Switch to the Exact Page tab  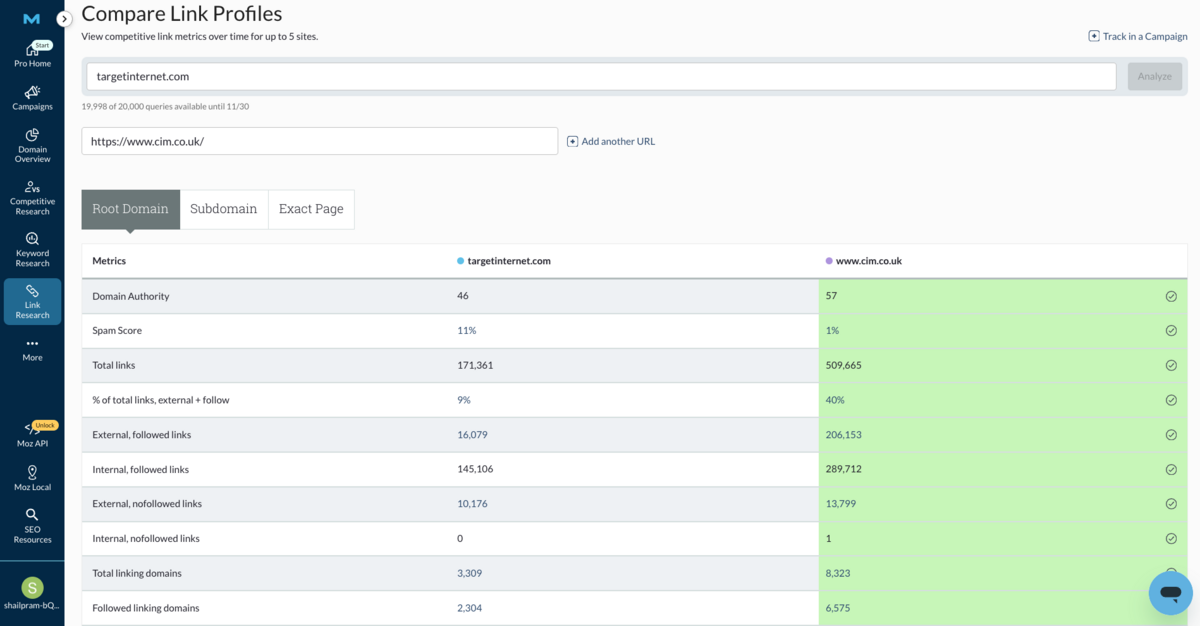coord(311,209)
